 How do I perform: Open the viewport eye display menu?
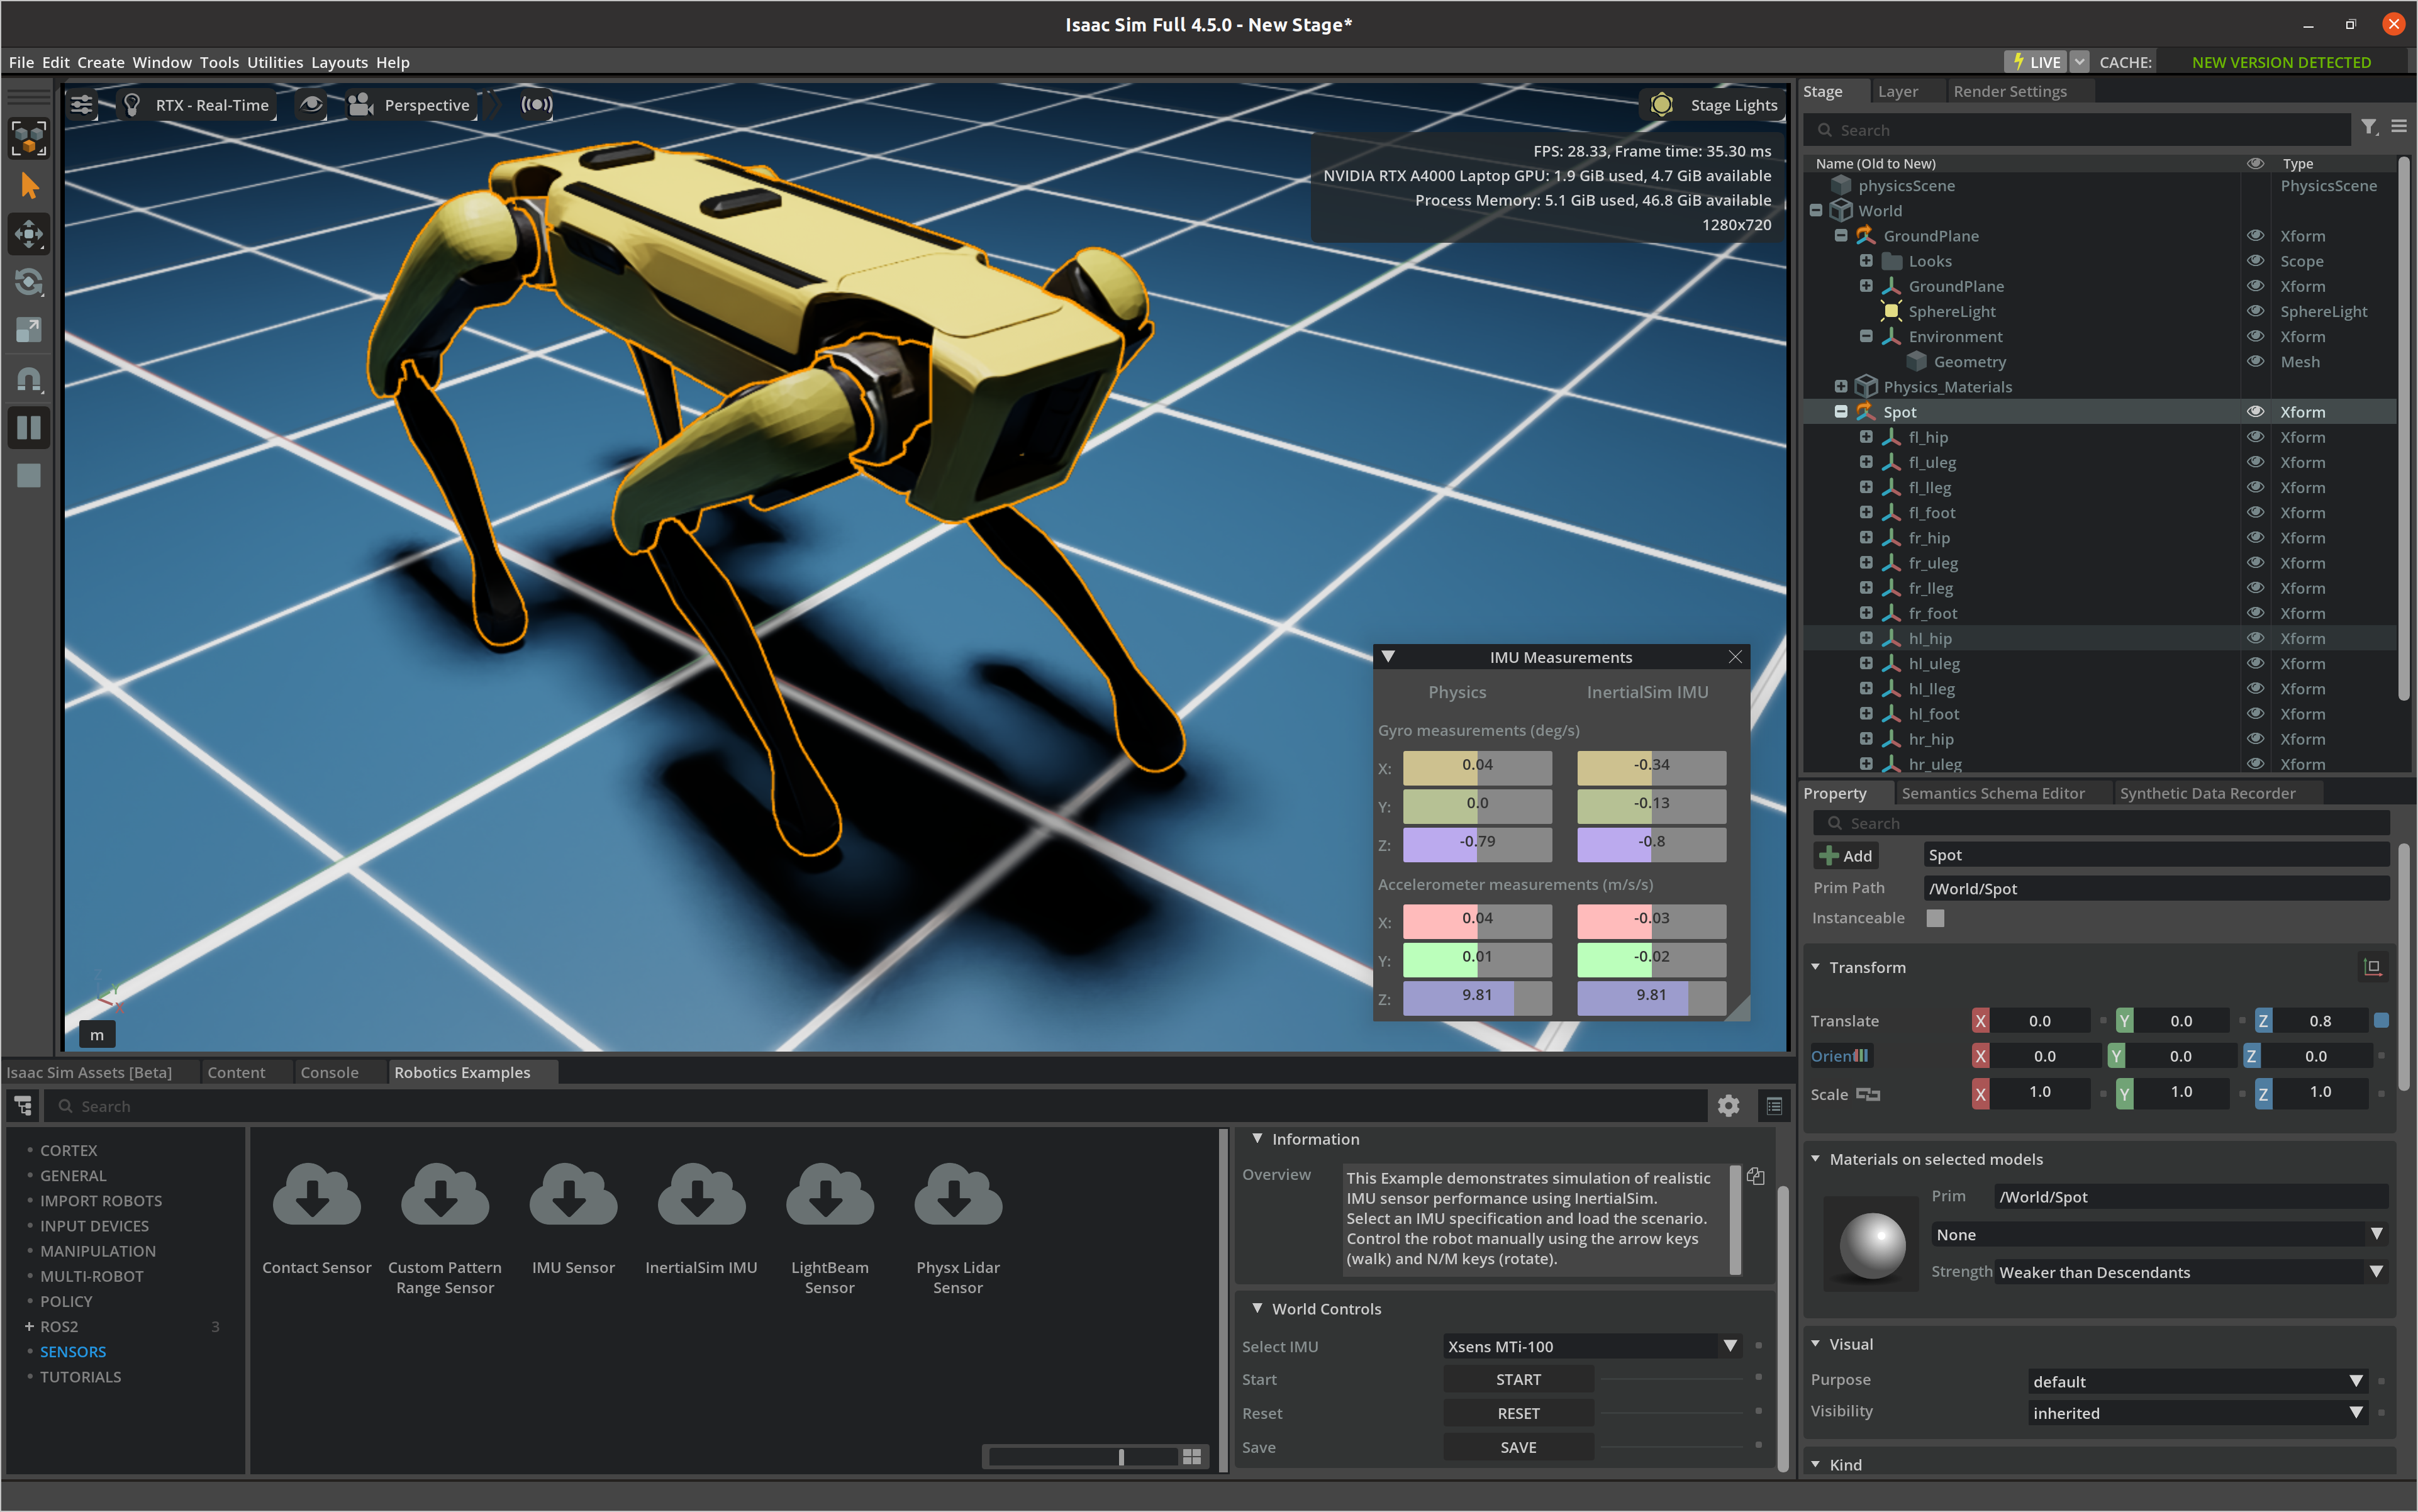[311, 104]
